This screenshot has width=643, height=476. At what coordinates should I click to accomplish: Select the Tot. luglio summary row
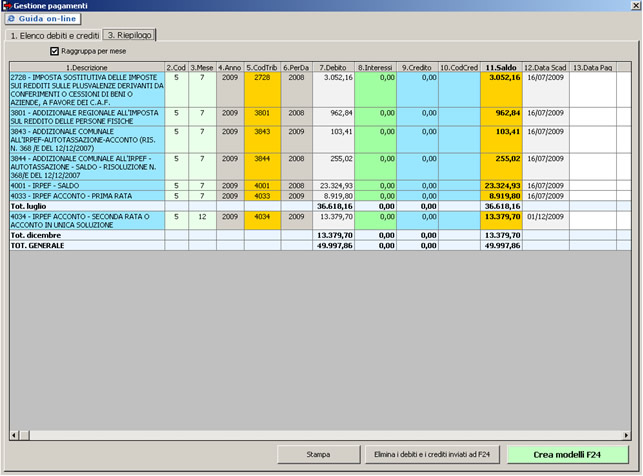pyautogui.click(x=87, y=205)
